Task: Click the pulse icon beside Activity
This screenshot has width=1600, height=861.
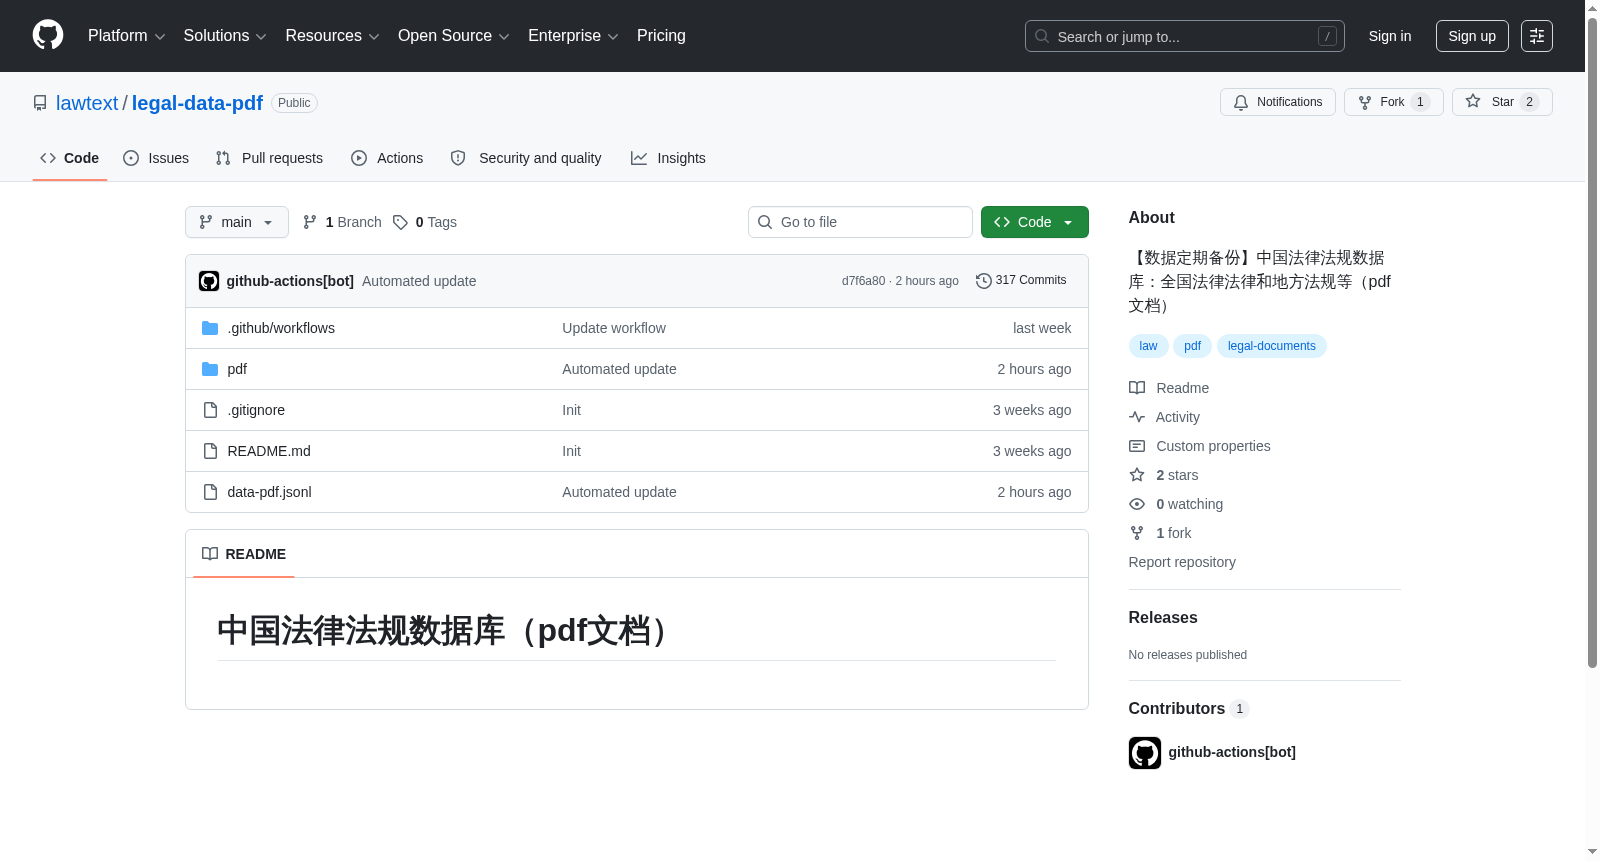Action: (x=1137, y=417)
